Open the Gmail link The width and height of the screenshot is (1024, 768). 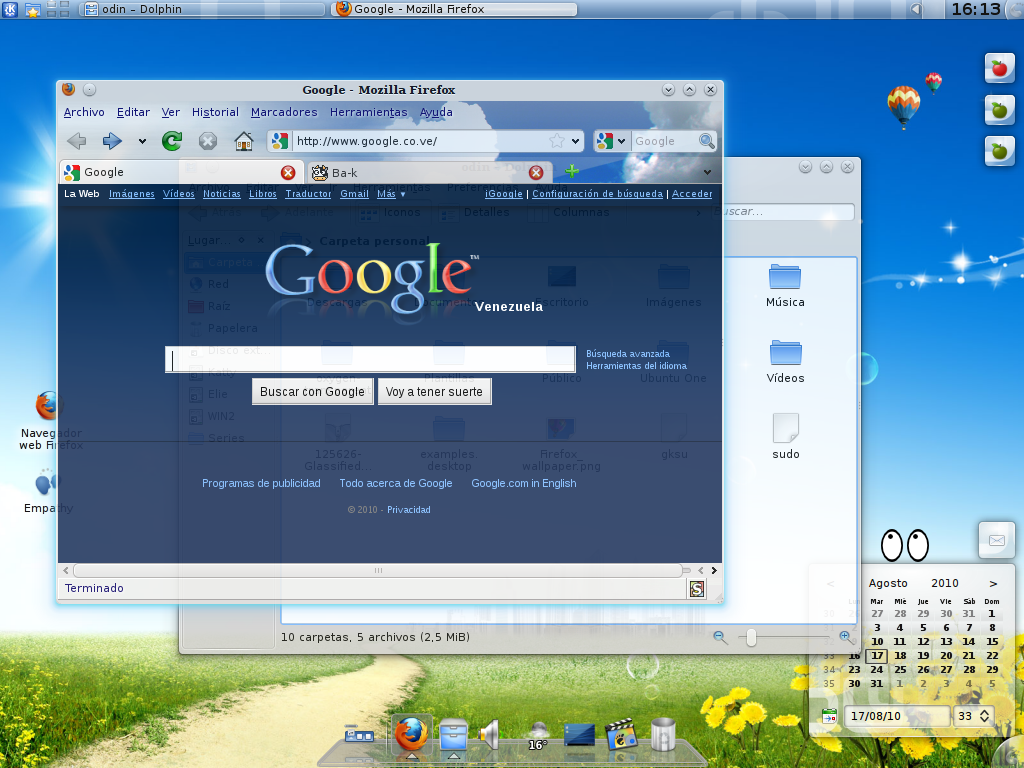click(x=355, y=194)
